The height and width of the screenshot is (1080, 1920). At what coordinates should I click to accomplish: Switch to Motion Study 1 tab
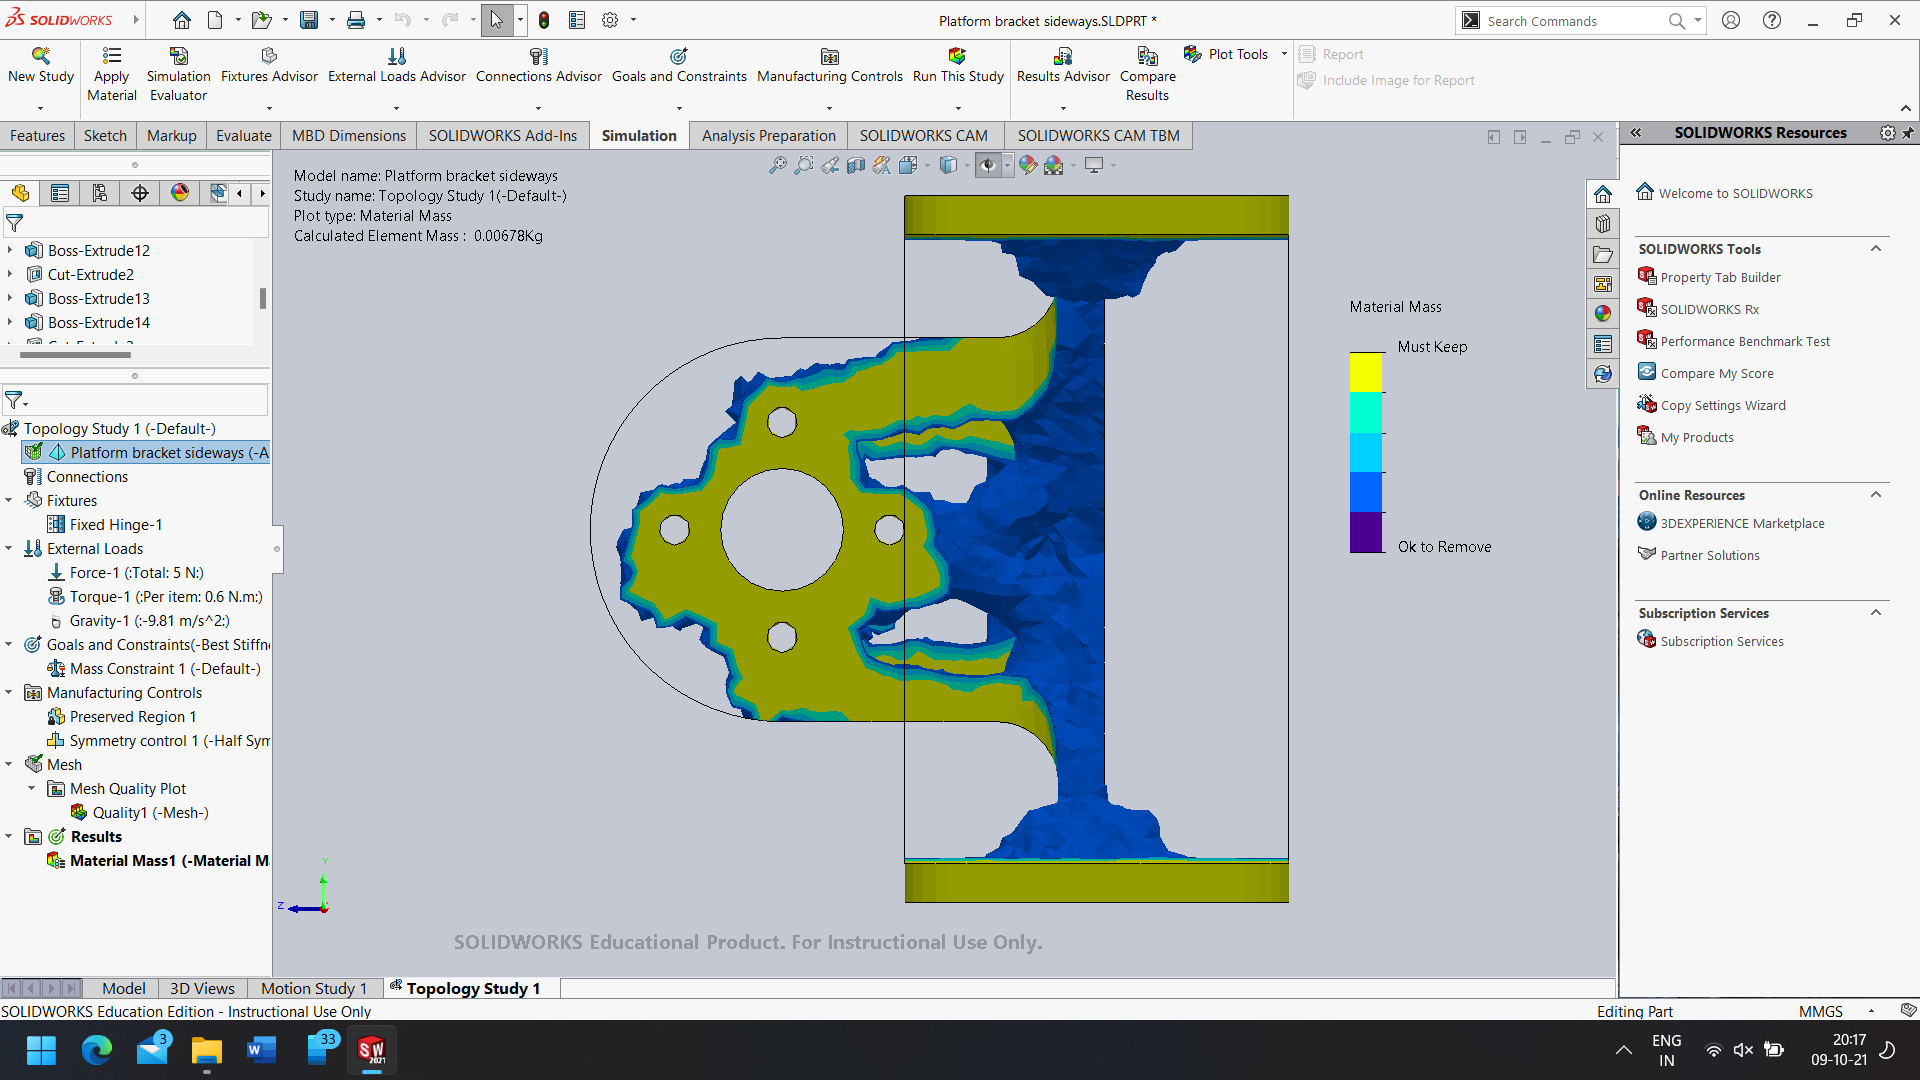pos(314,988)
